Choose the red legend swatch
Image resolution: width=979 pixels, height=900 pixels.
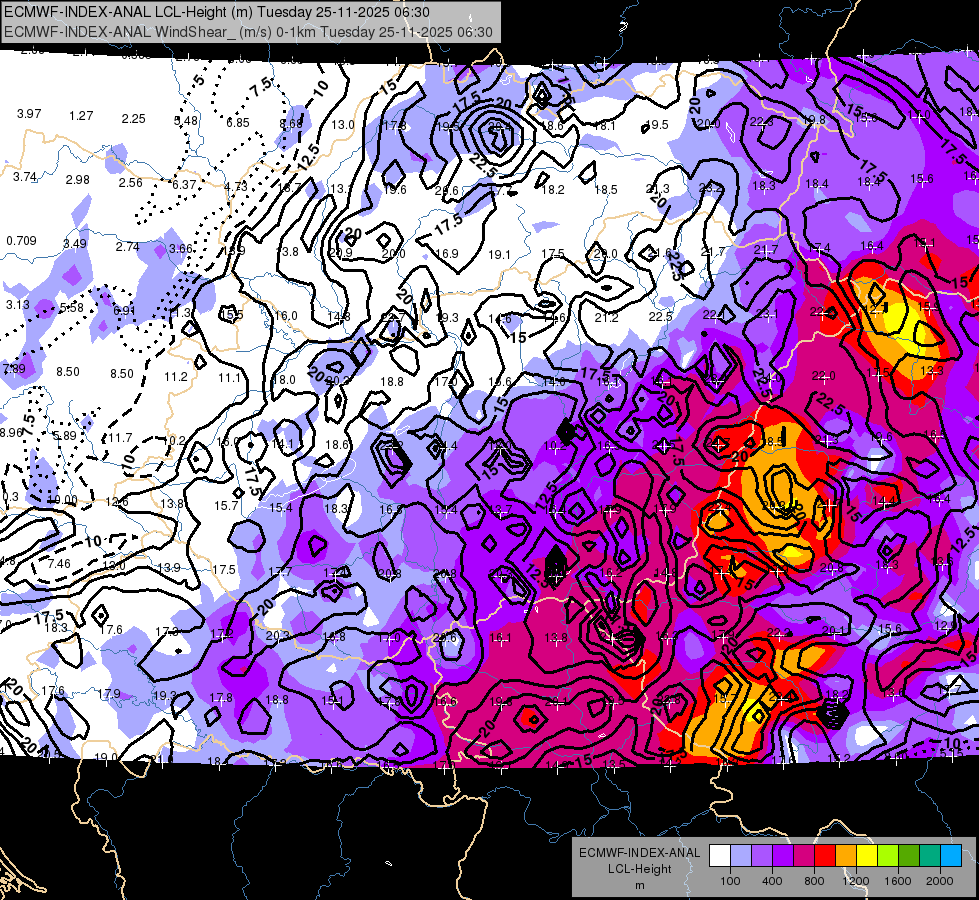click(x=825, y=856)
